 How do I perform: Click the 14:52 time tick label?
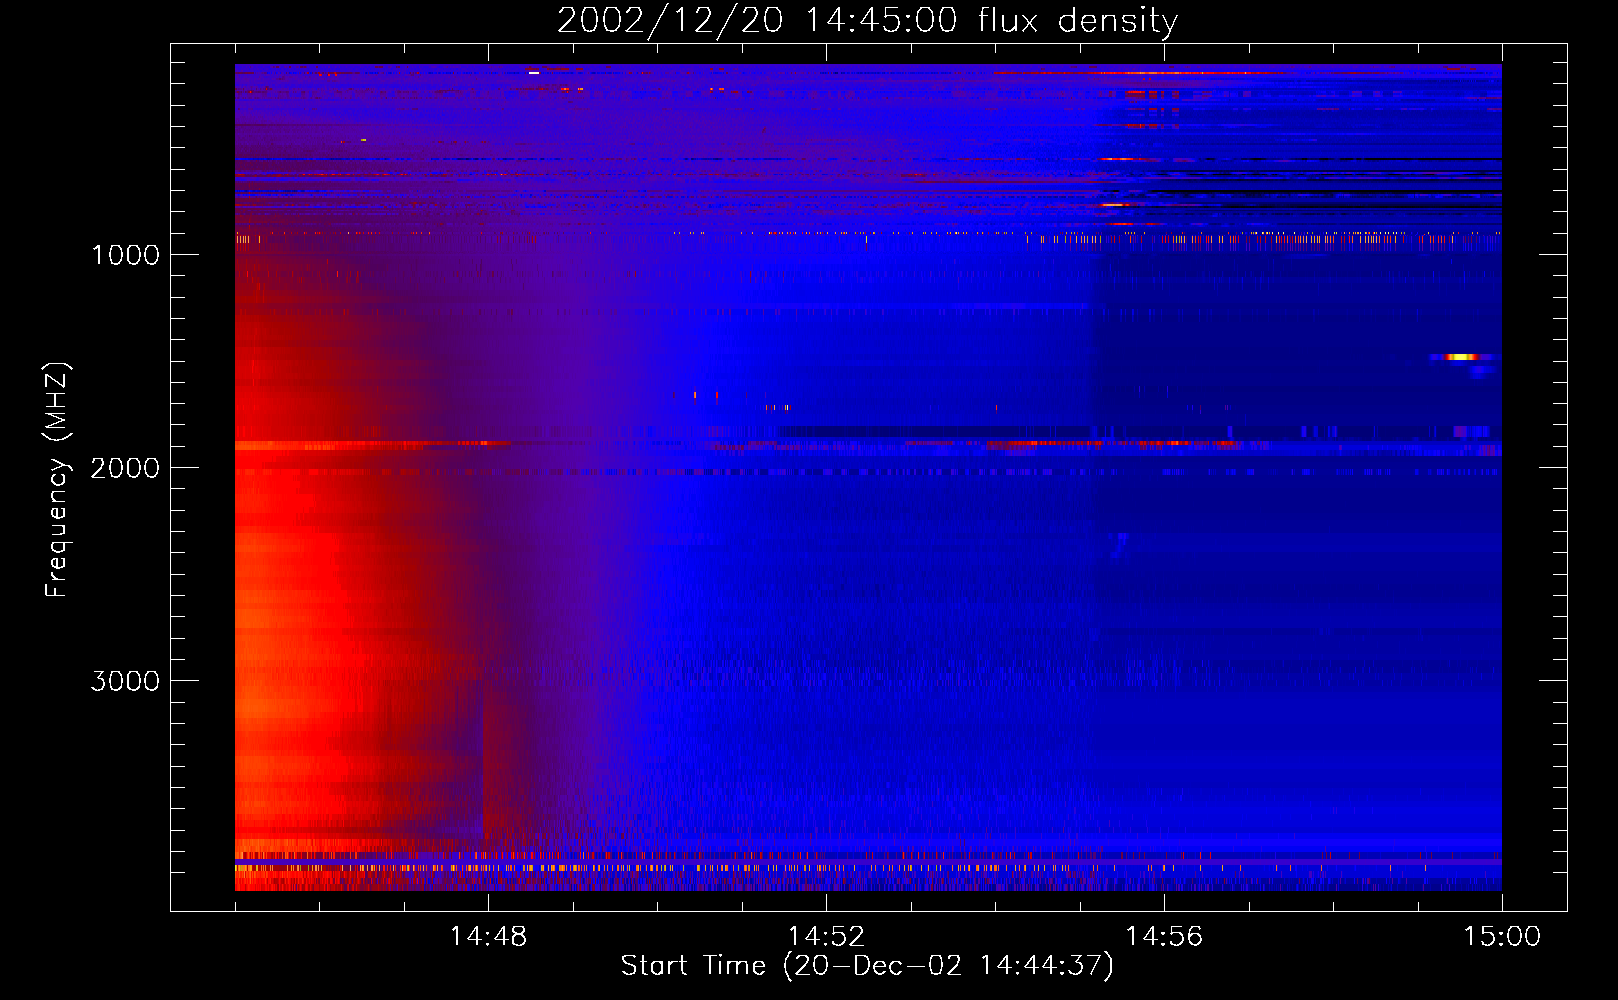(826, 937)
